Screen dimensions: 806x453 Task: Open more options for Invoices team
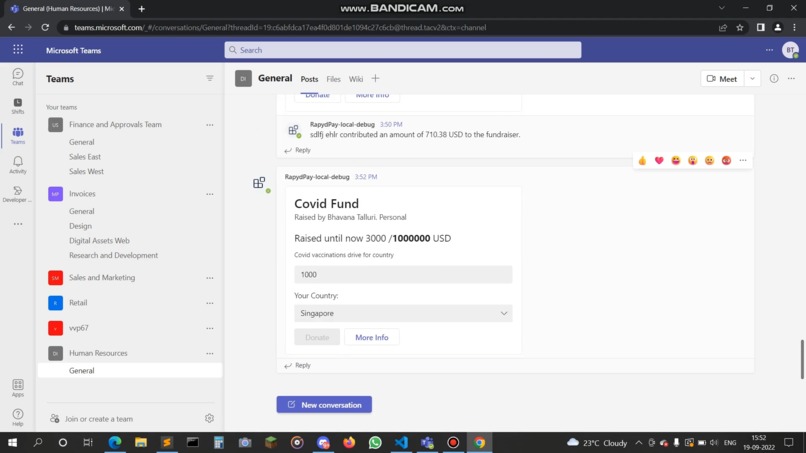pyautogui.click(x=210, y=194)
